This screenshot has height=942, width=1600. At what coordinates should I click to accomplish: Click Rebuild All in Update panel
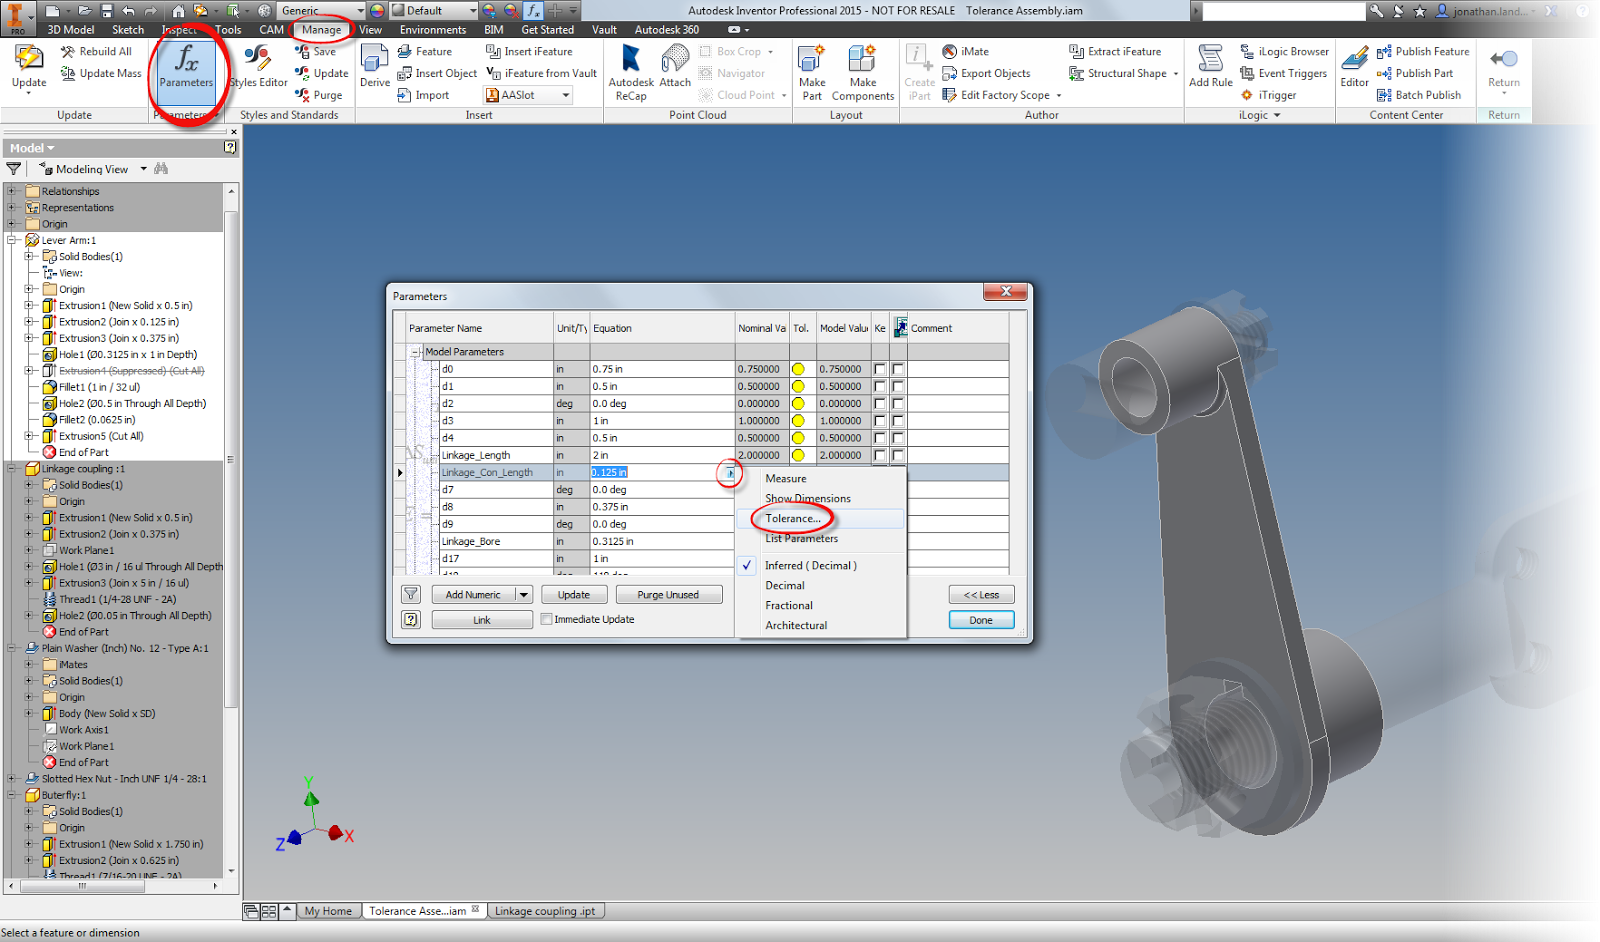tap(96, 52)
